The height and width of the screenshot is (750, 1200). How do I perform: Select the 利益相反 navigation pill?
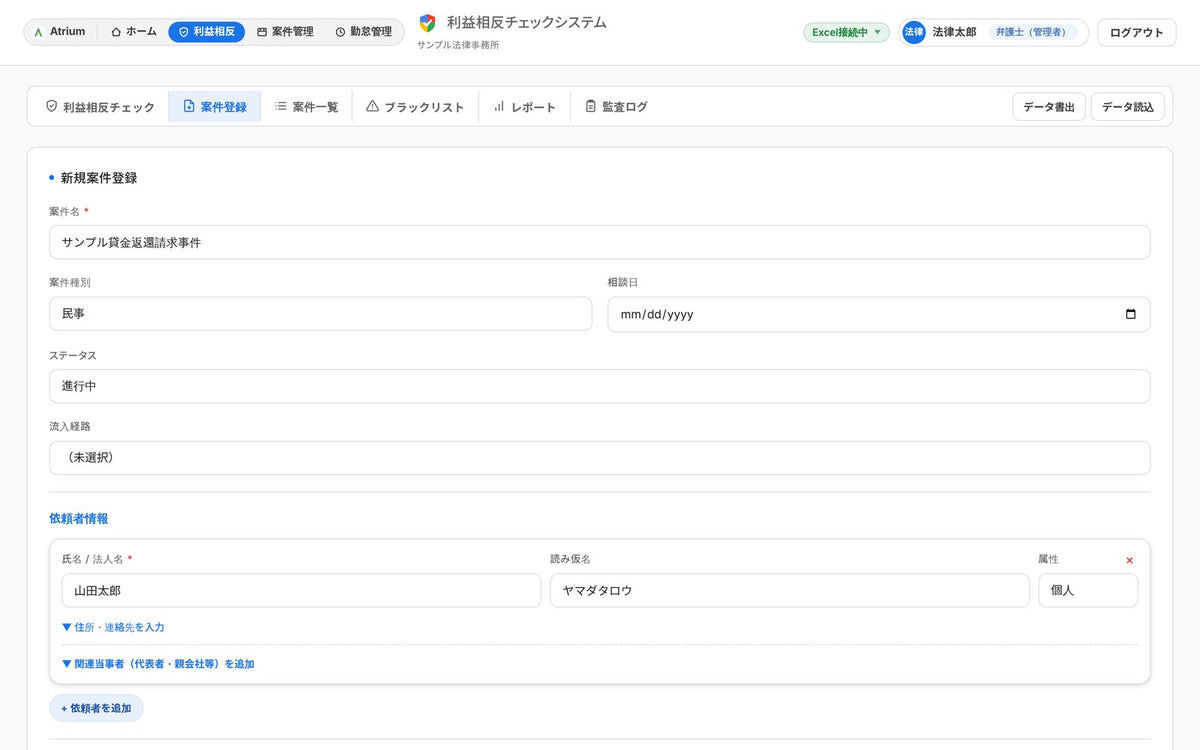207,32
